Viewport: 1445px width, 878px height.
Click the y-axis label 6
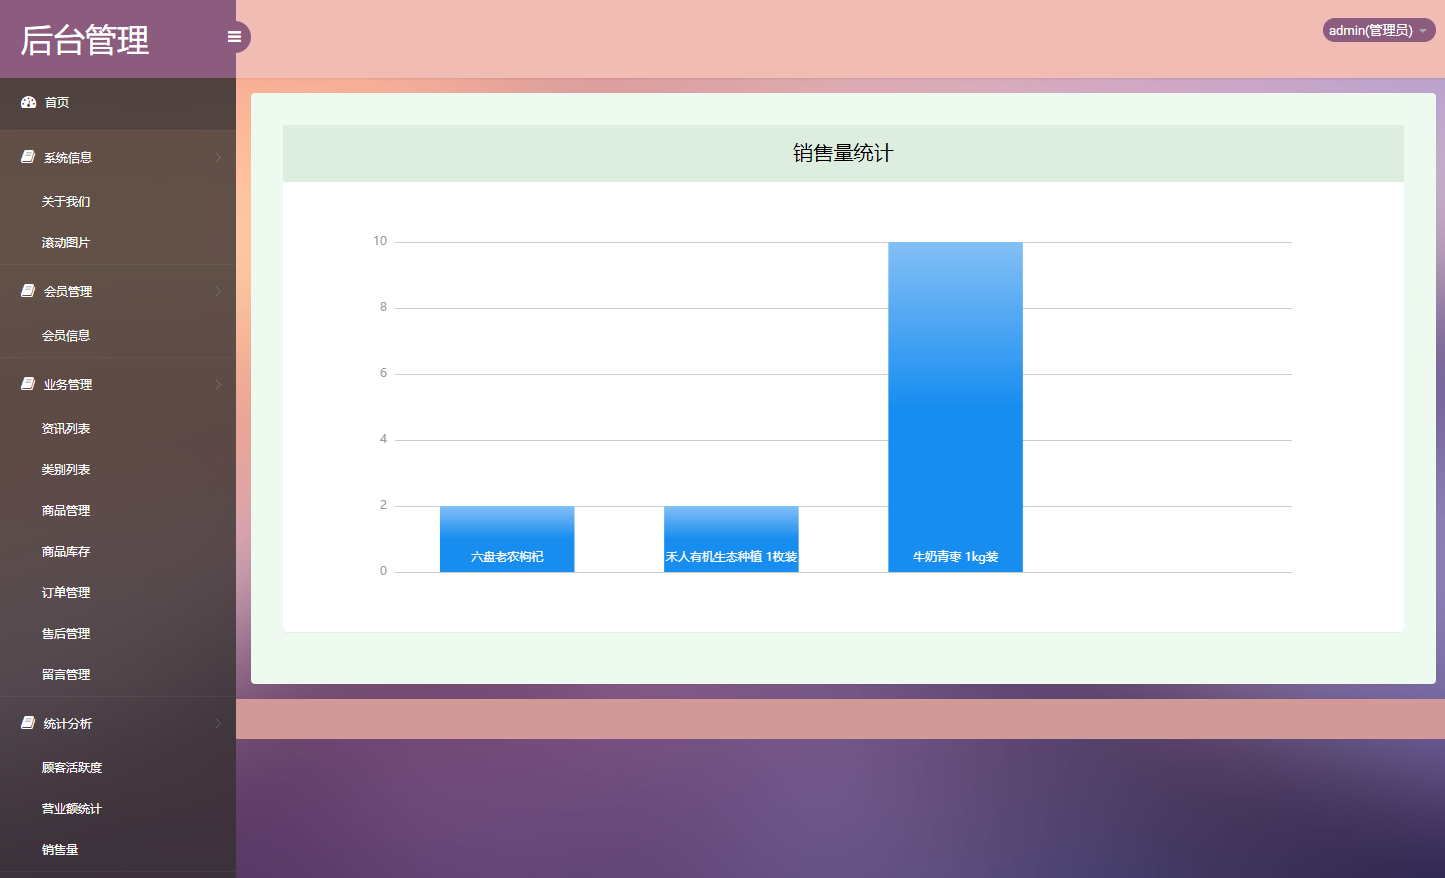click(383, 373)
